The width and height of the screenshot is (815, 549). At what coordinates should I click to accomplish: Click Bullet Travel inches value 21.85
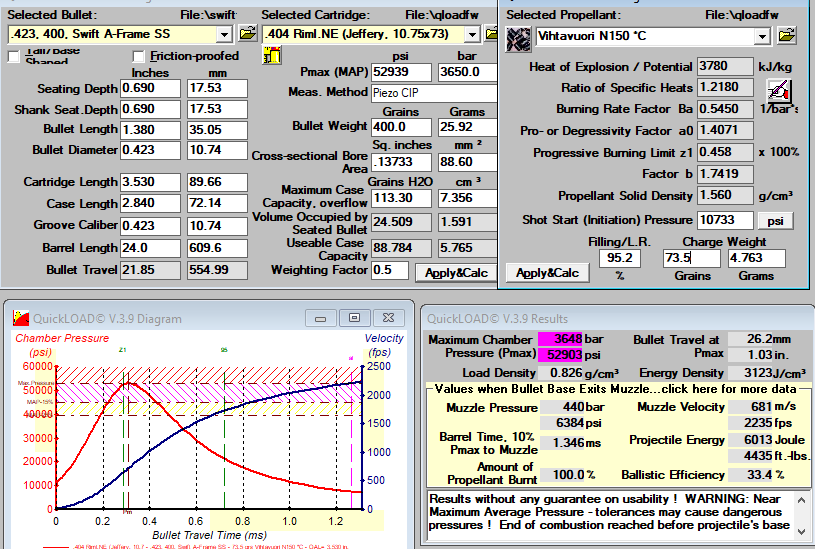(150, 270)
